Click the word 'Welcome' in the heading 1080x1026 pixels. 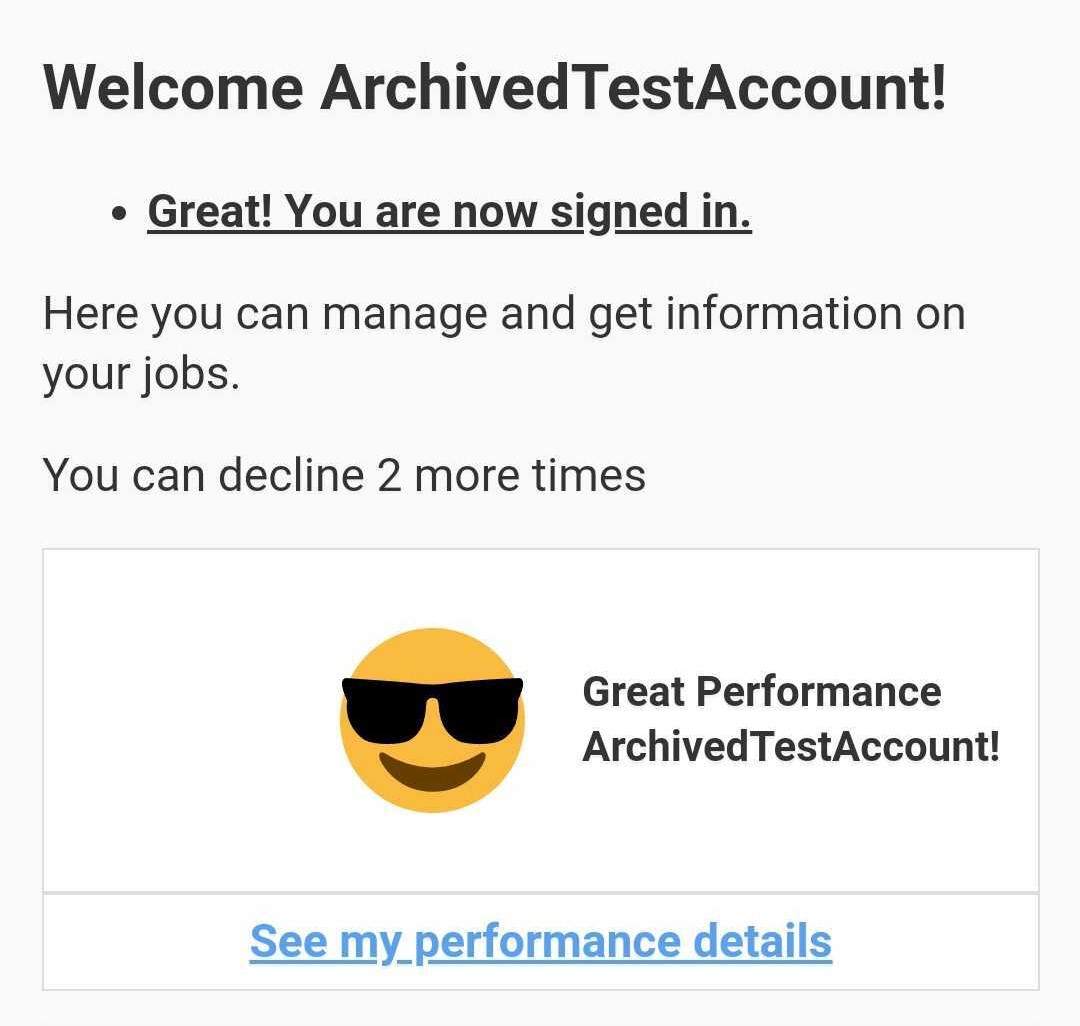pyautogui.click(x=173, y=87)
